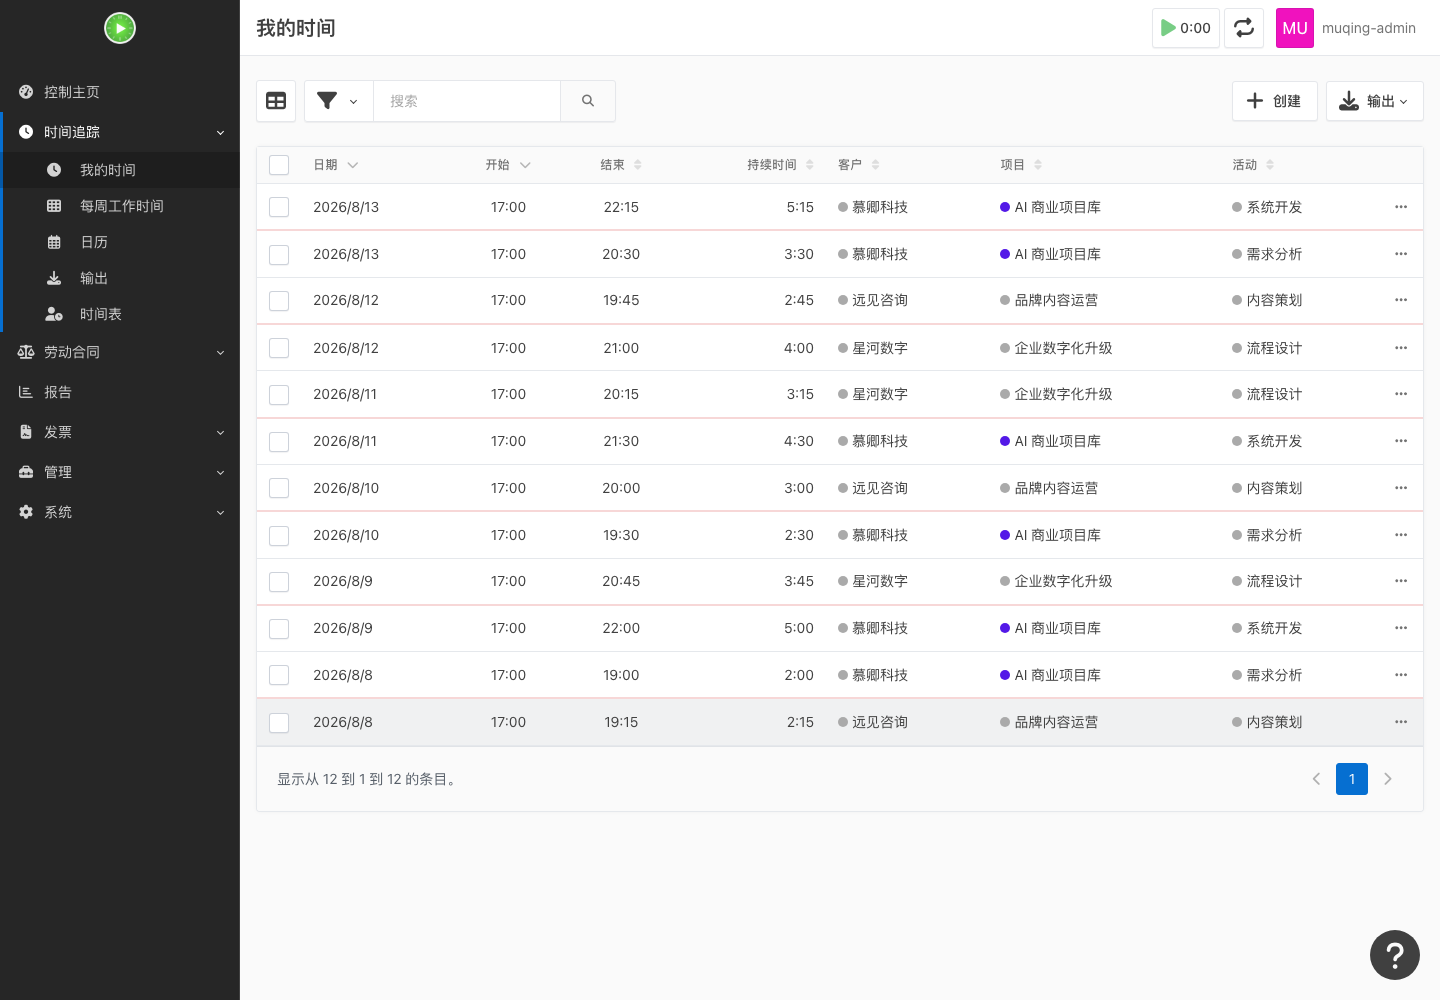Open the 输出 export dropdown
This screenshot has width=1440, height=1000.
[x=1374, y=101]
